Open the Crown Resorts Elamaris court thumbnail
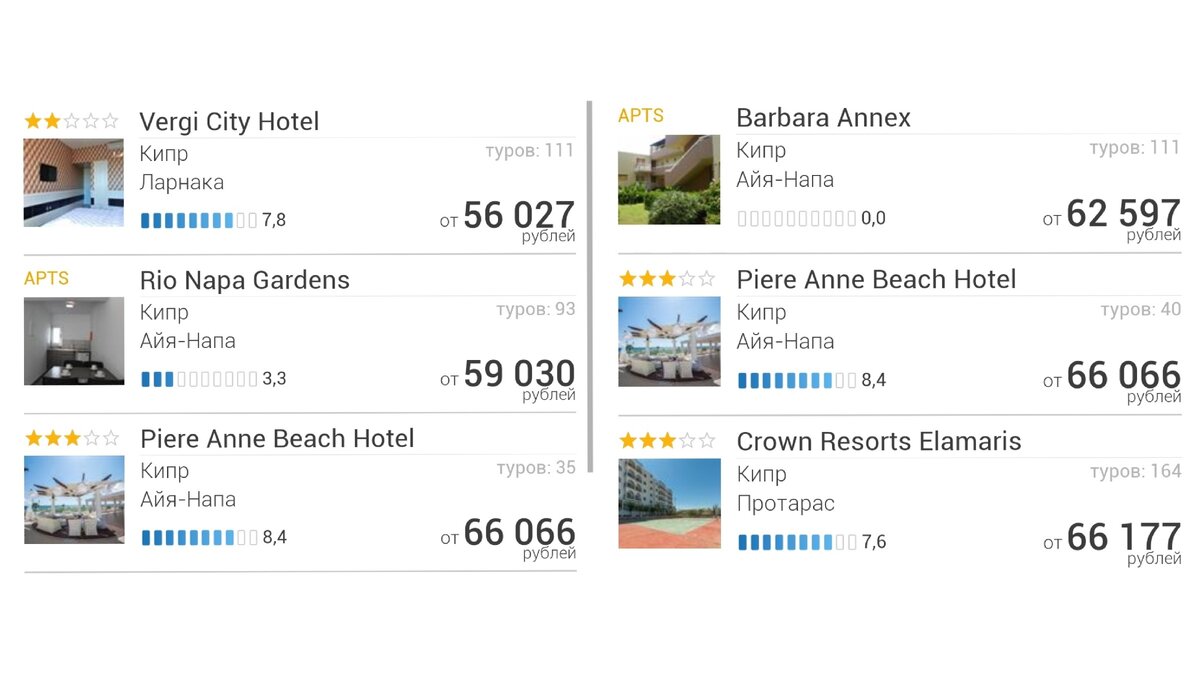Screen dimensions: 1200x674 (x=669, y=503)
